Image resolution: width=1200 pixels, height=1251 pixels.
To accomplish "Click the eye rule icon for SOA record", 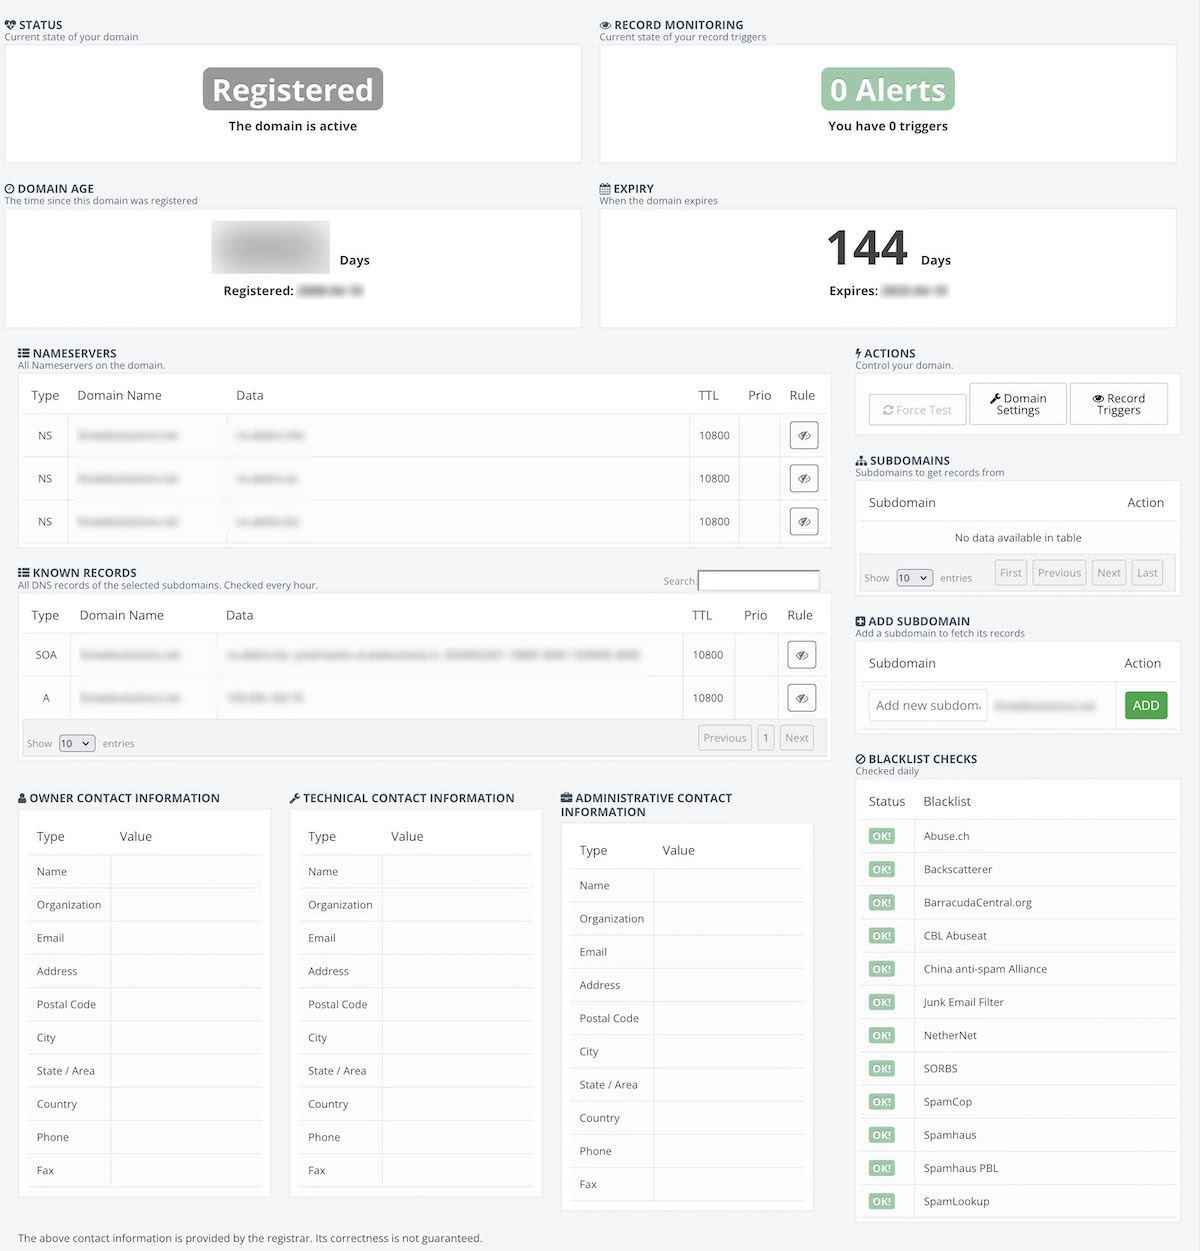I will [801, 655].
